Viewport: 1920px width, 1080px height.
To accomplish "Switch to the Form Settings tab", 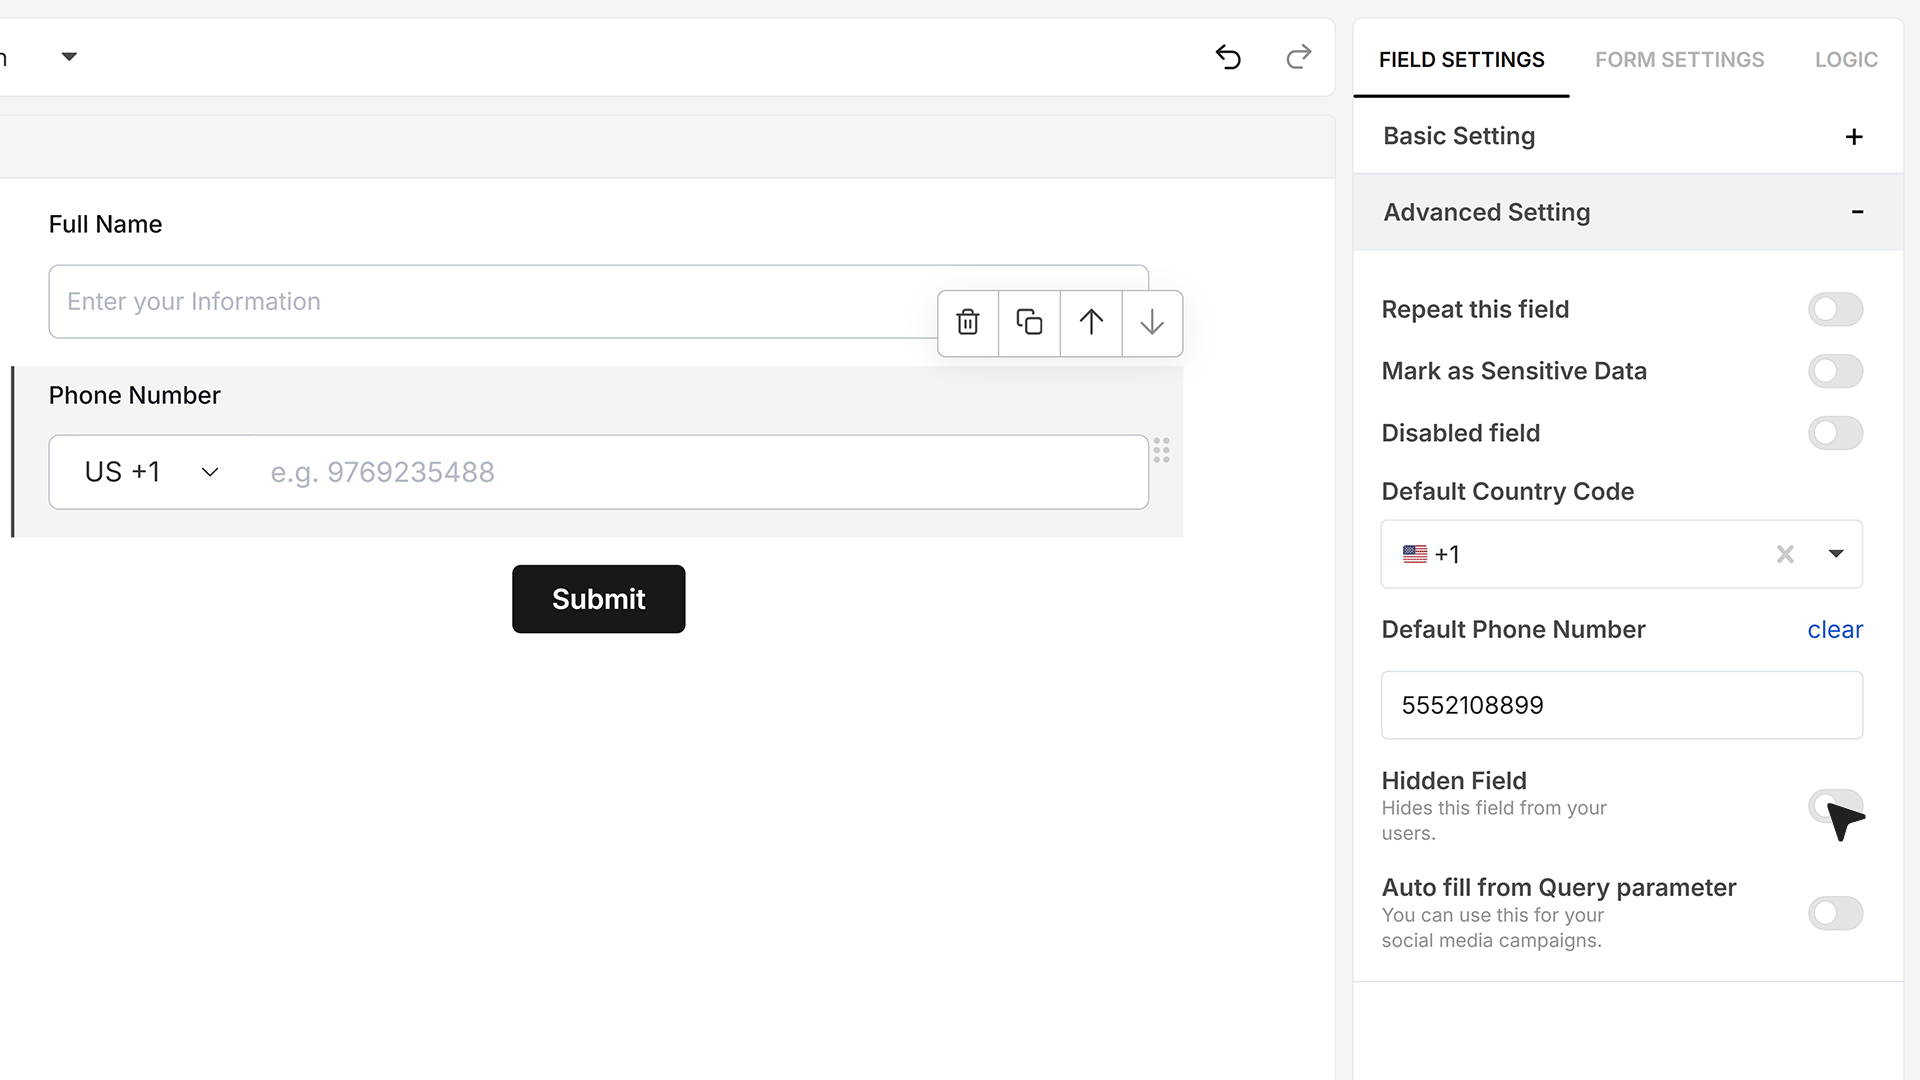I will (1679, 60).
